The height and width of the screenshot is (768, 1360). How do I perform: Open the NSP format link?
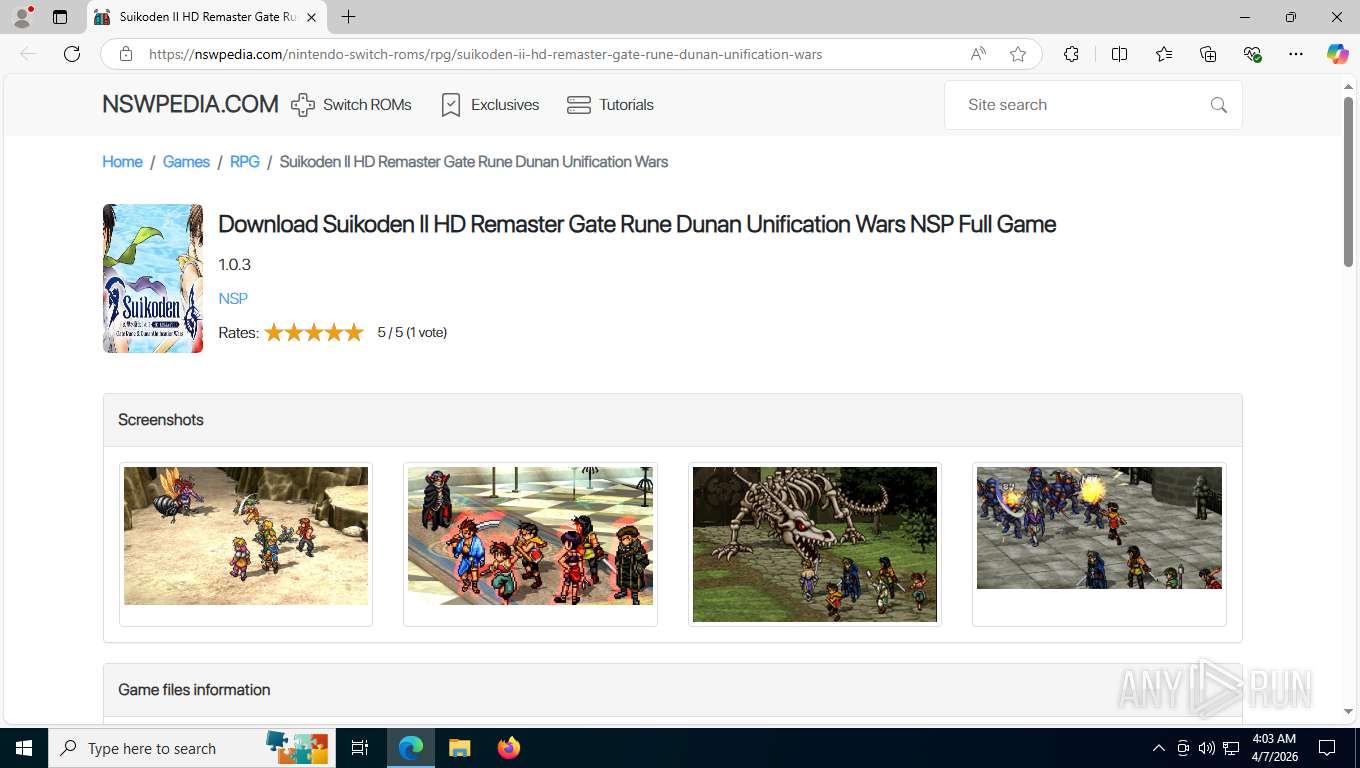233,298
